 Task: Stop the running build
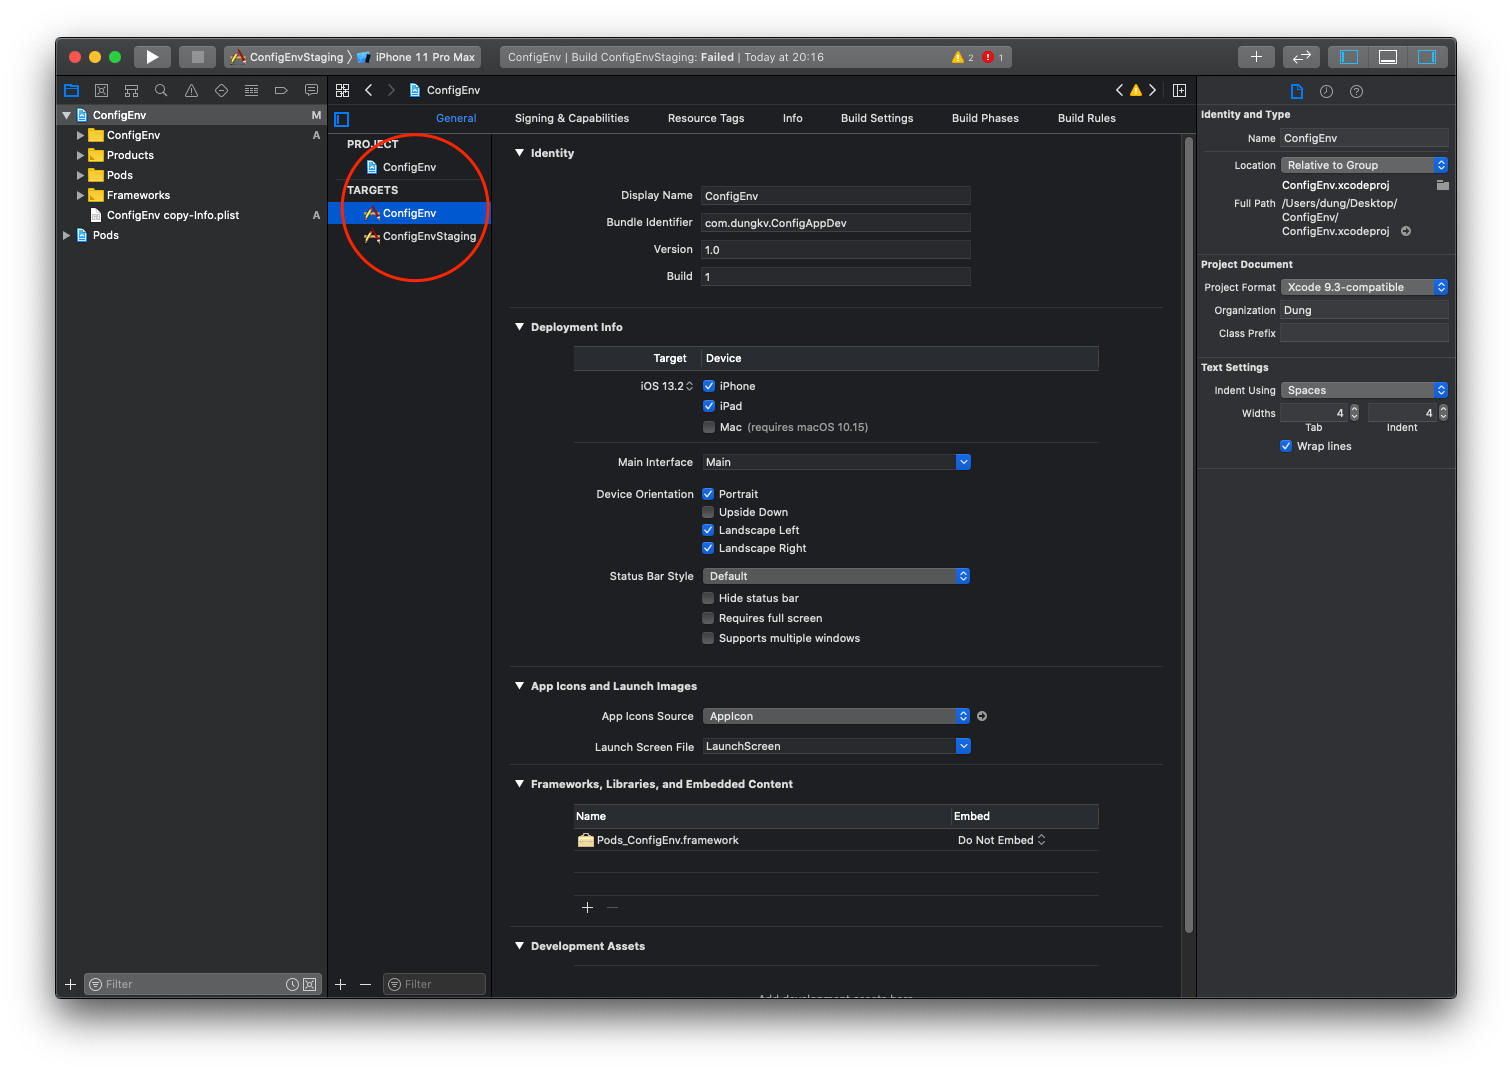197,57
